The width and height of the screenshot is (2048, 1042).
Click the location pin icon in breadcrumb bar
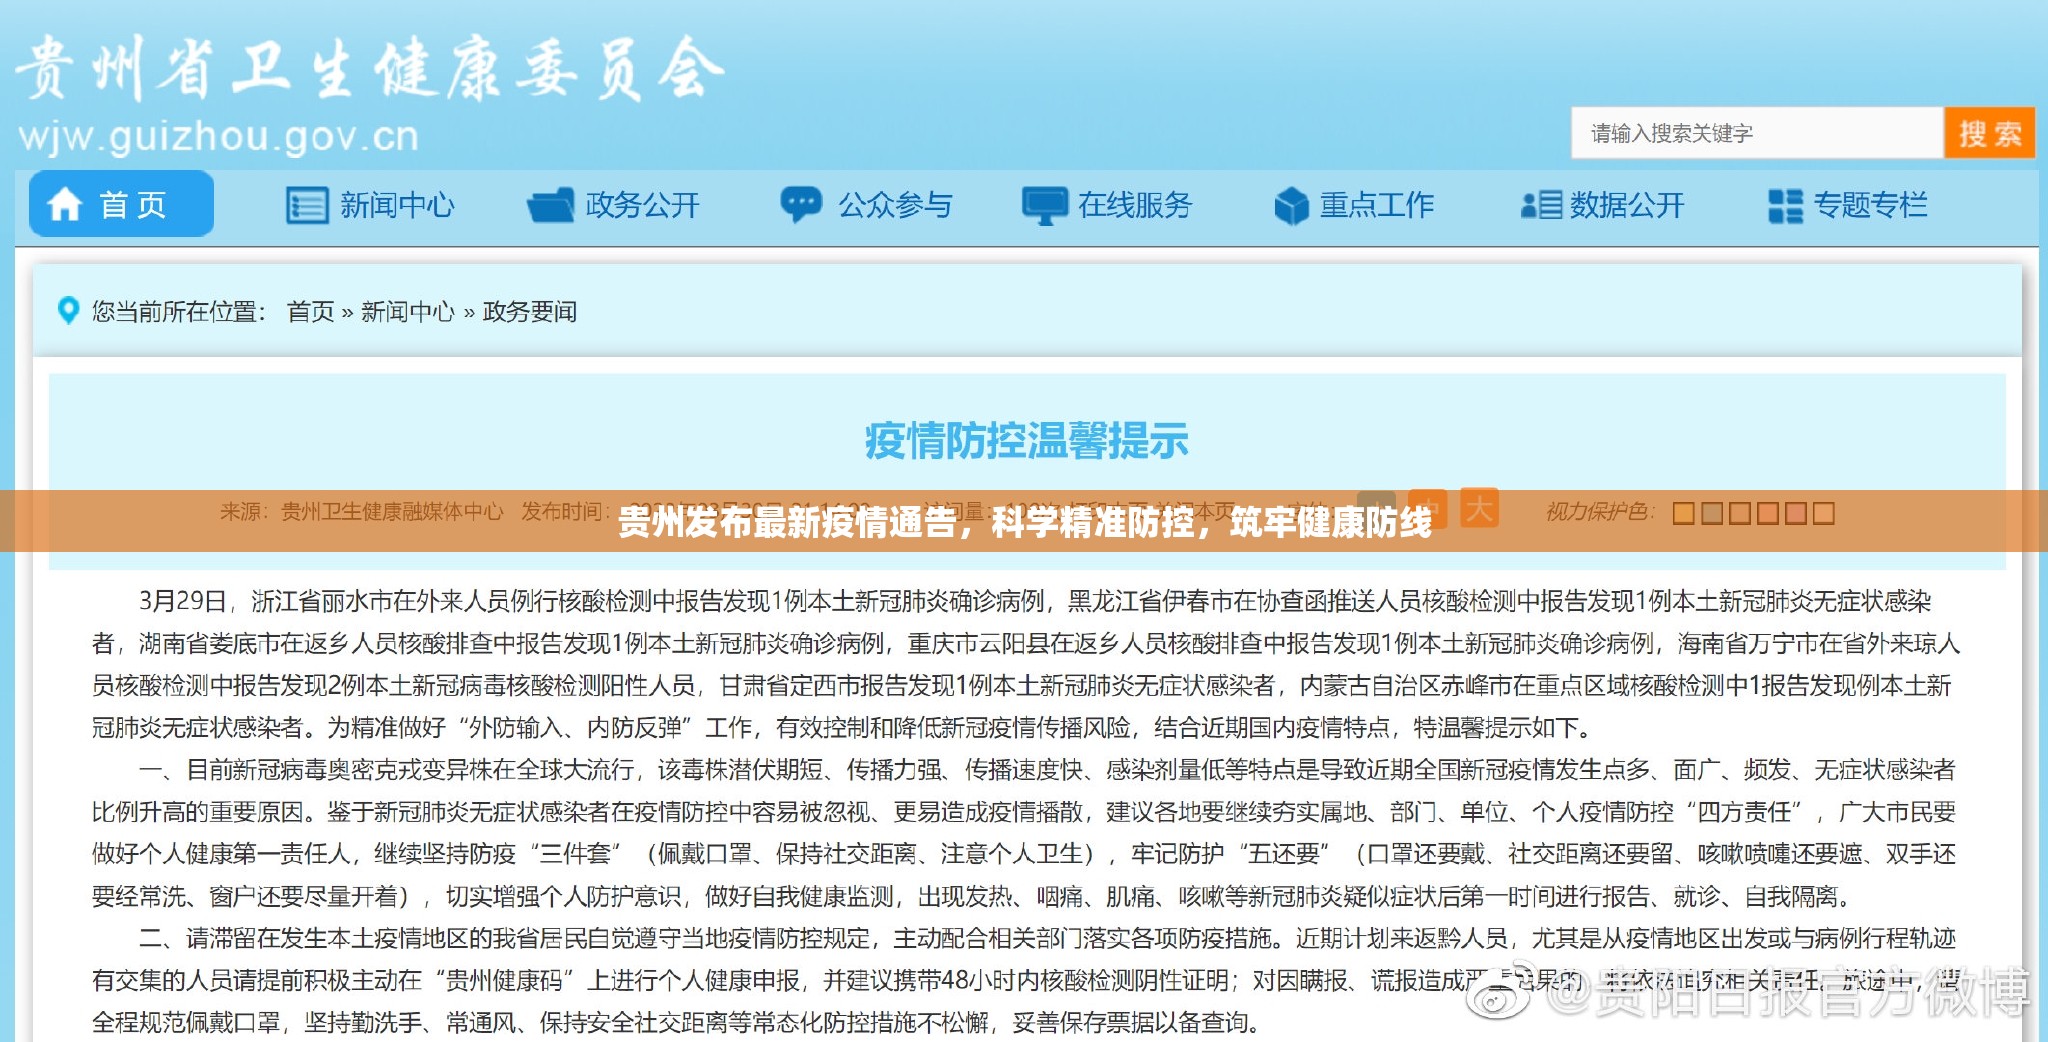pyautogui.click(x=68, y=311)
